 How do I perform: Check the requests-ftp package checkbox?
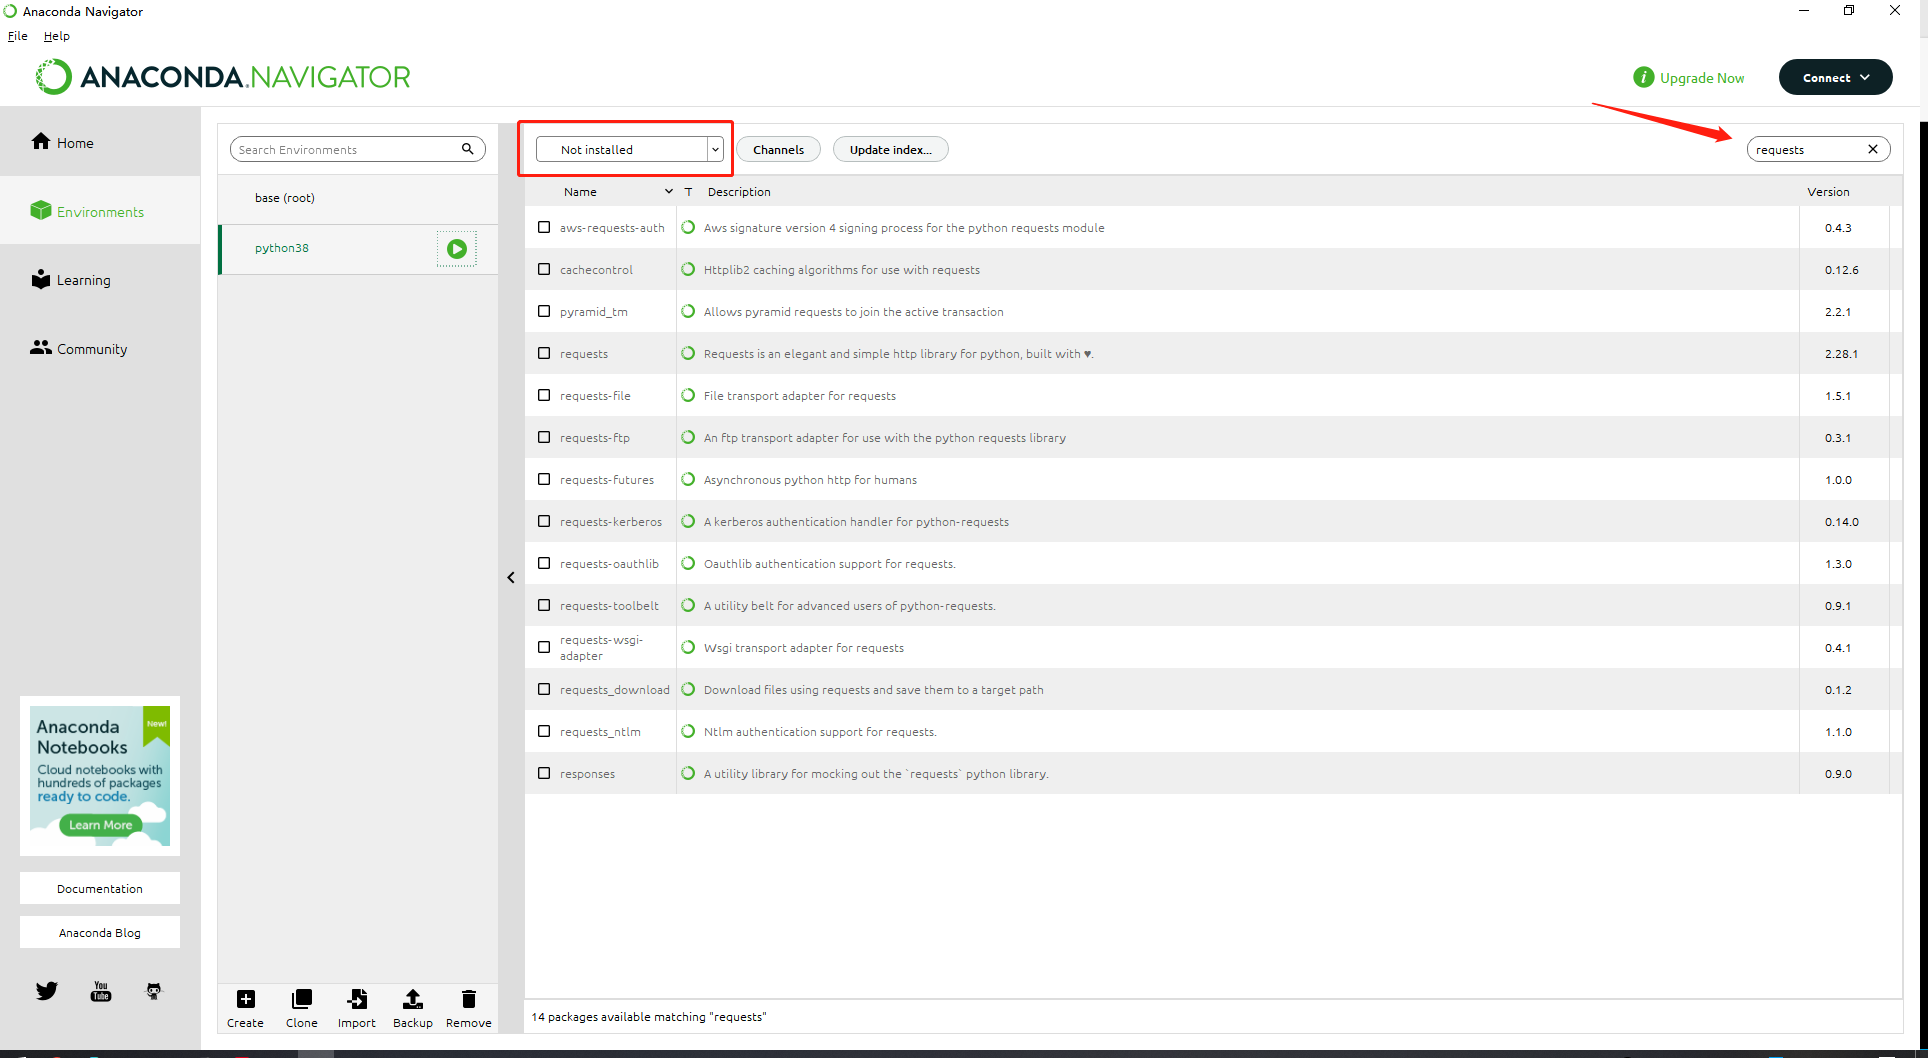544,437
